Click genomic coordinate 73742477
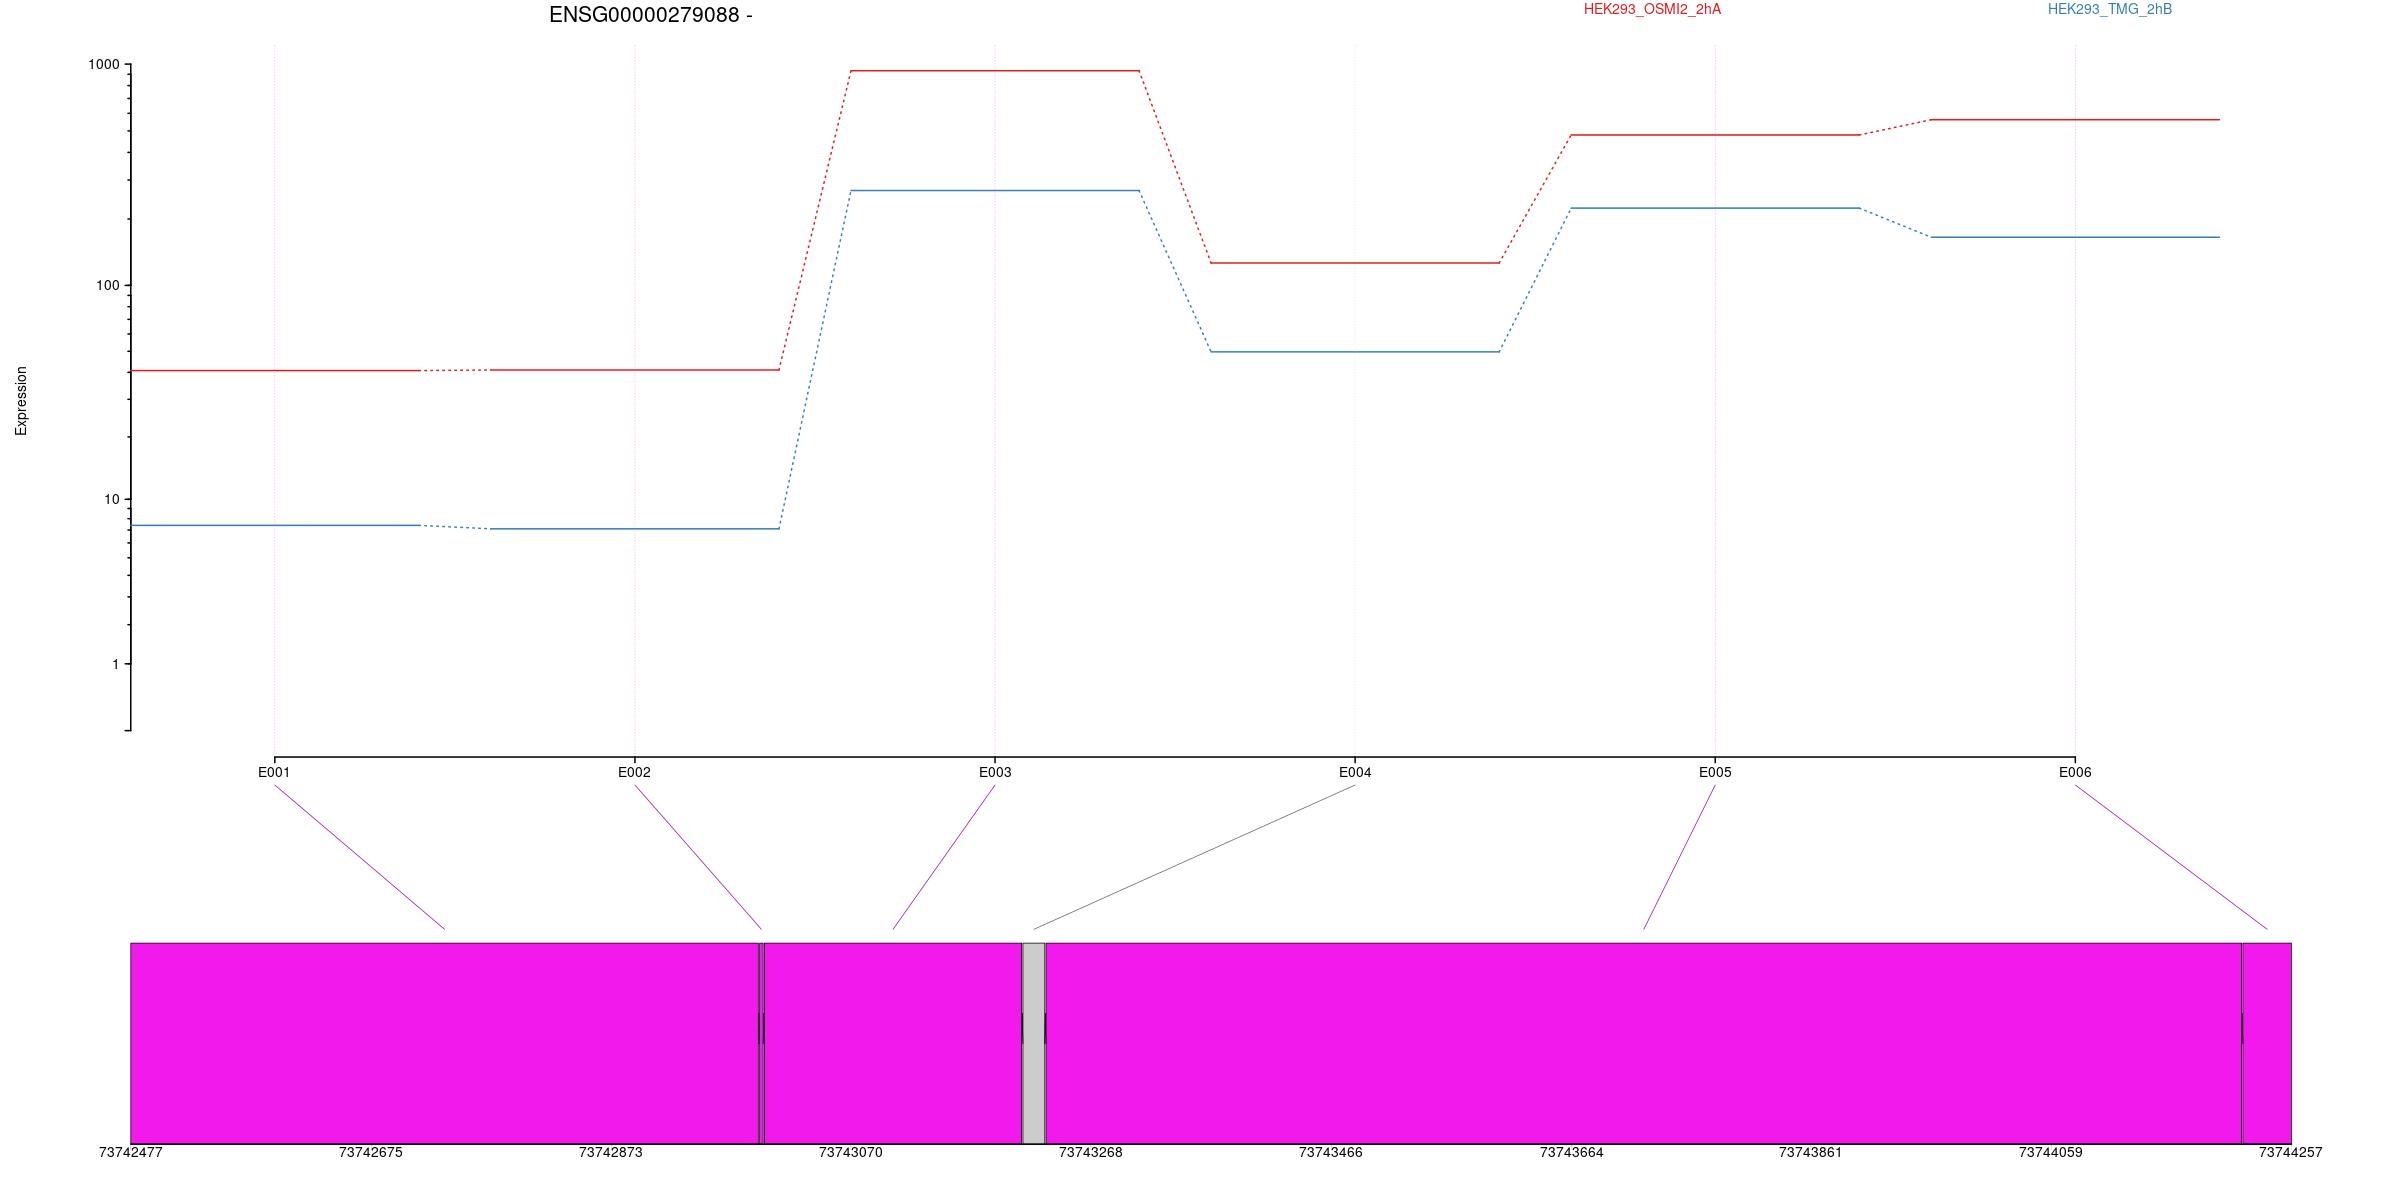The image size is (2400, 1200). [131, 1153]
